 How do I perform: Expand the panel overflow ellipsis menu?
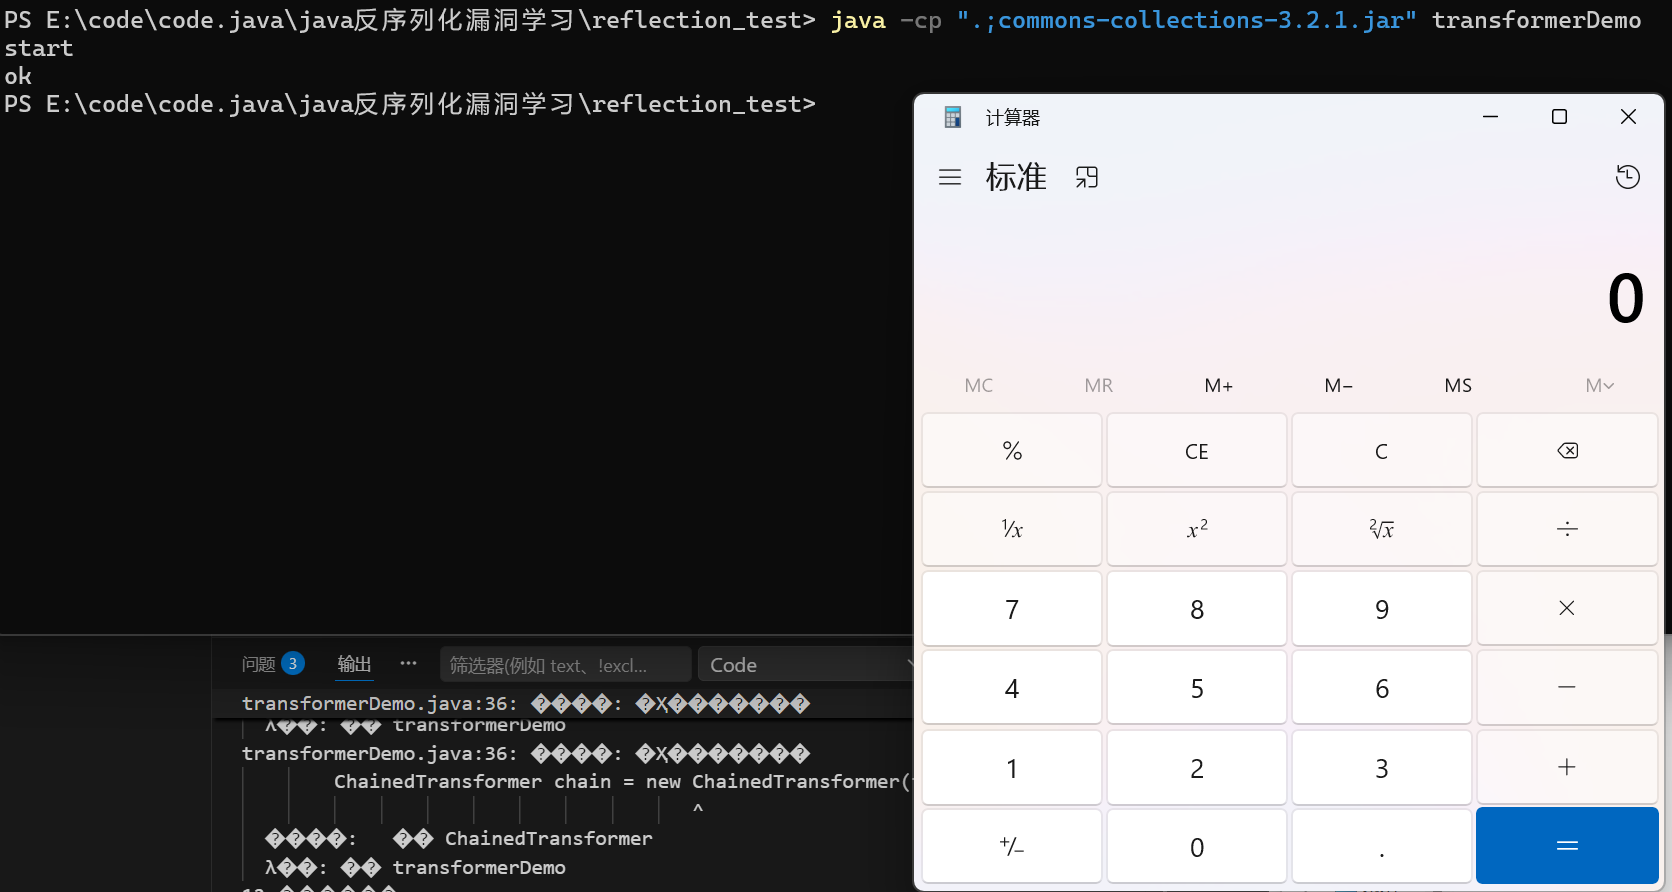point(408,663)
